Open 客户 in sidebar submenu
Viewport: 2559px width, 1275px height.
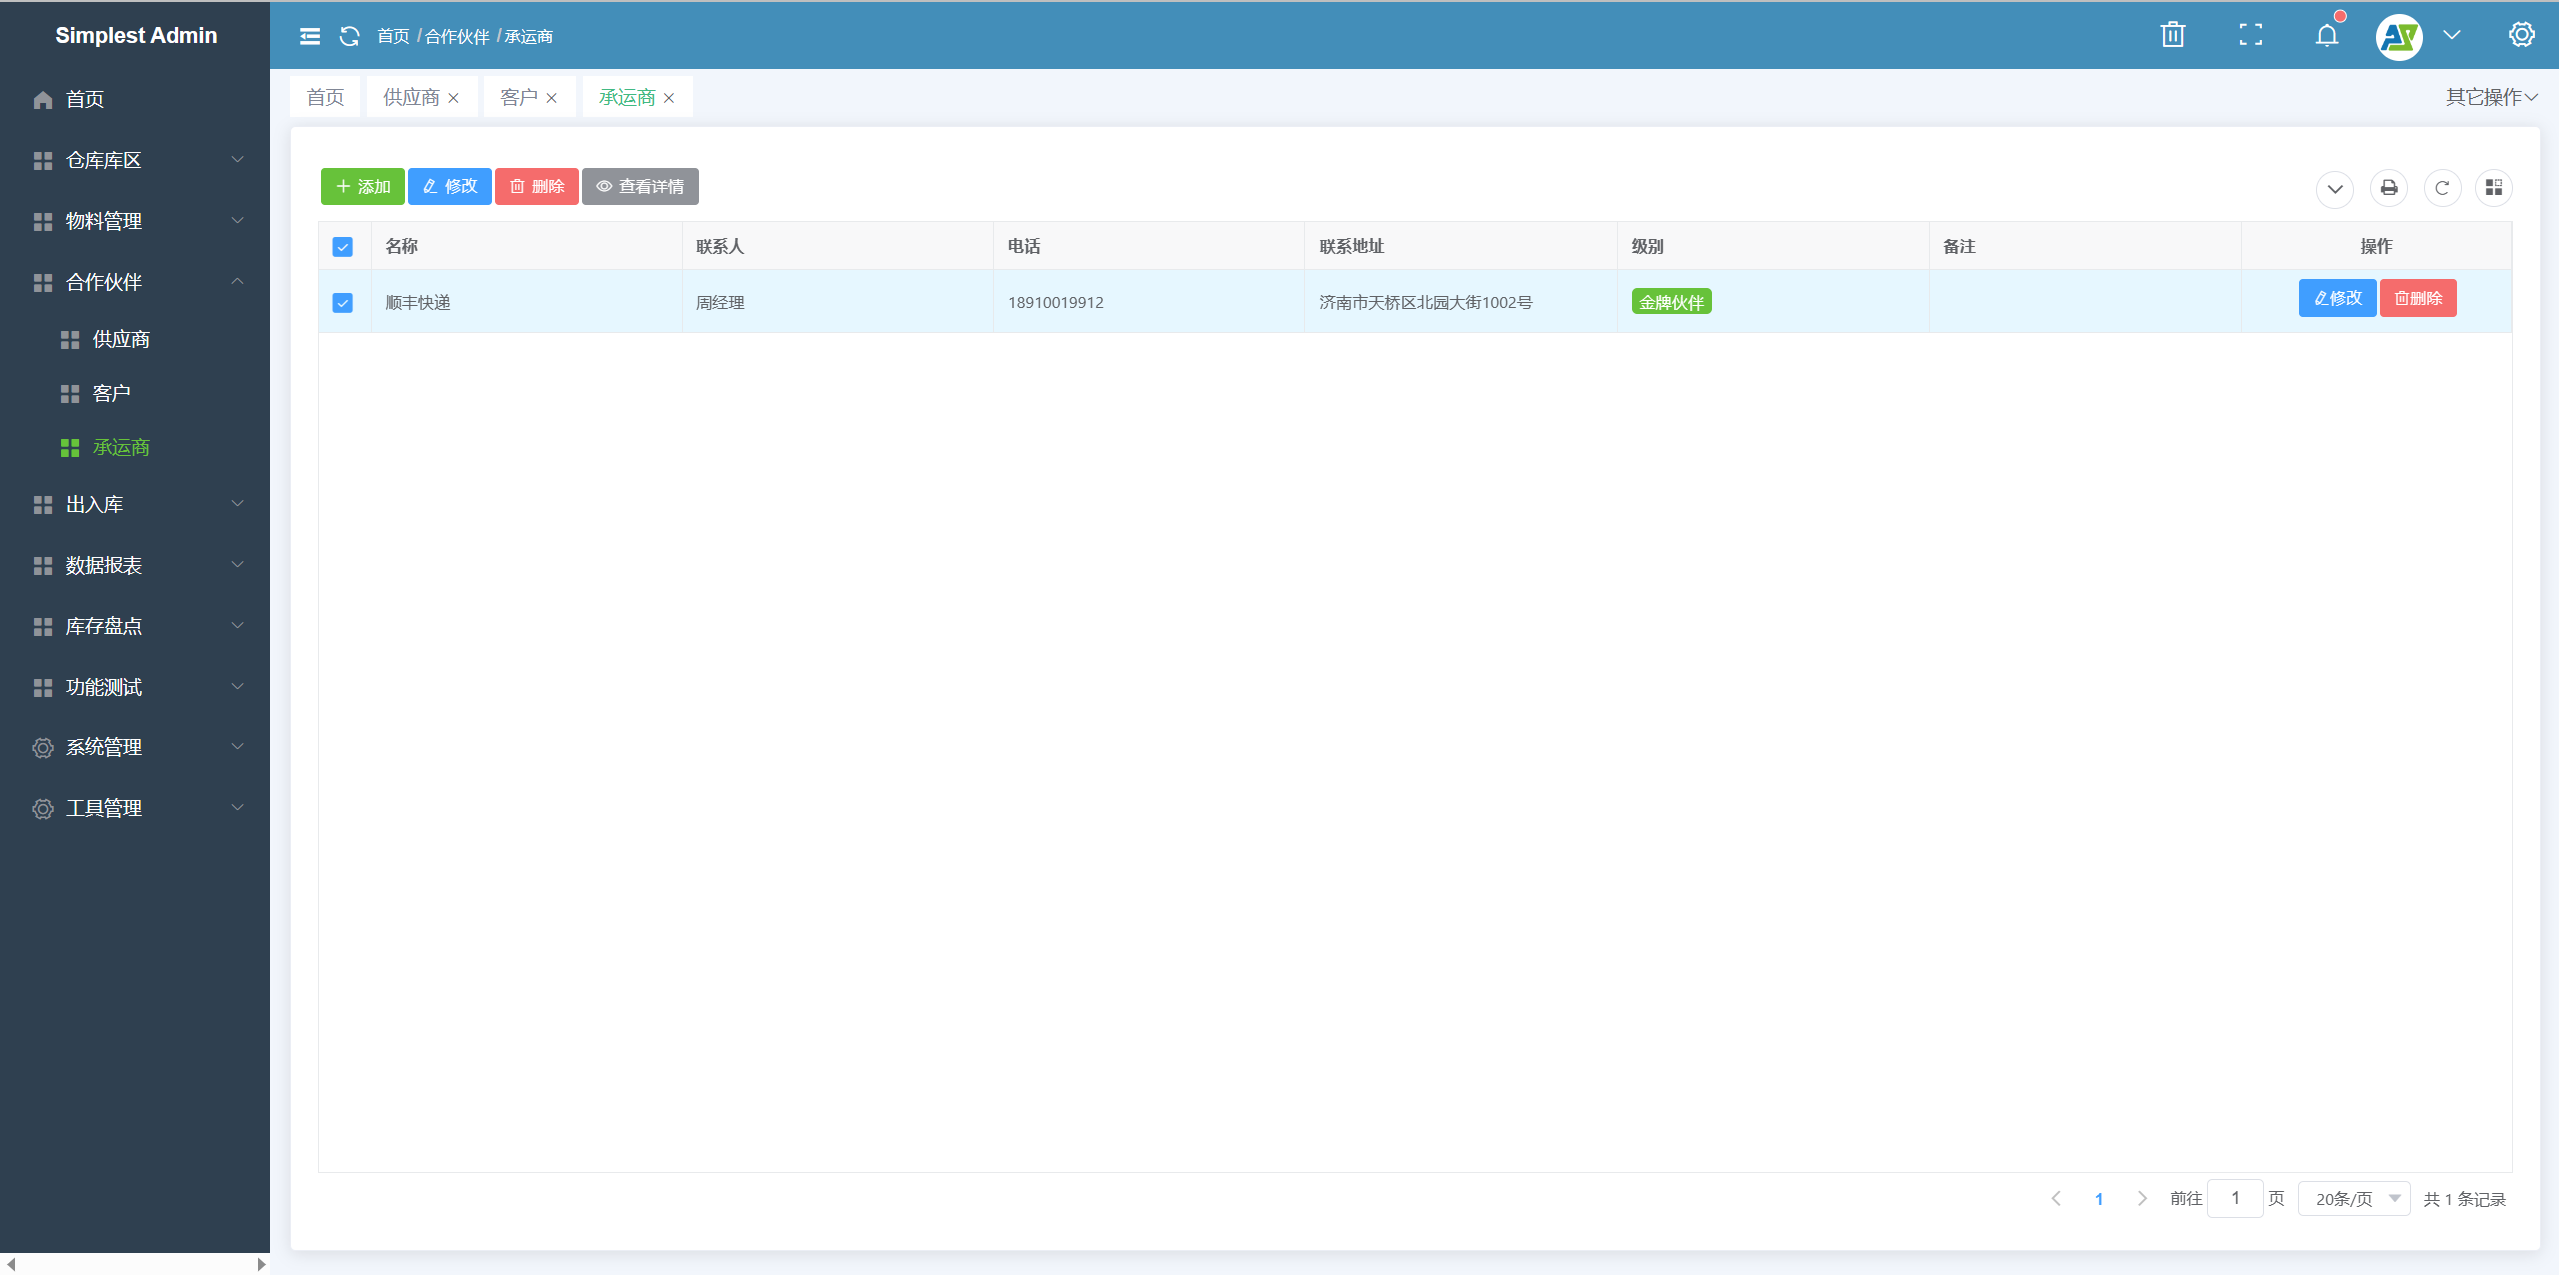(112, 393)
